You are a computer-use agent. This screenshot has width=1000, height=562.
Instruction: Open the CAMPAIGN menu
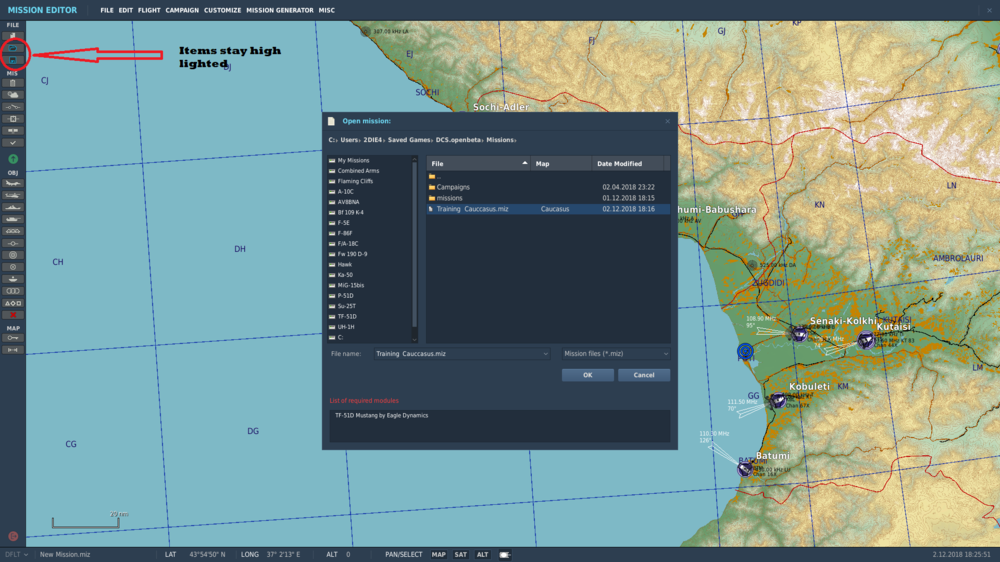(x=181, y=10)
